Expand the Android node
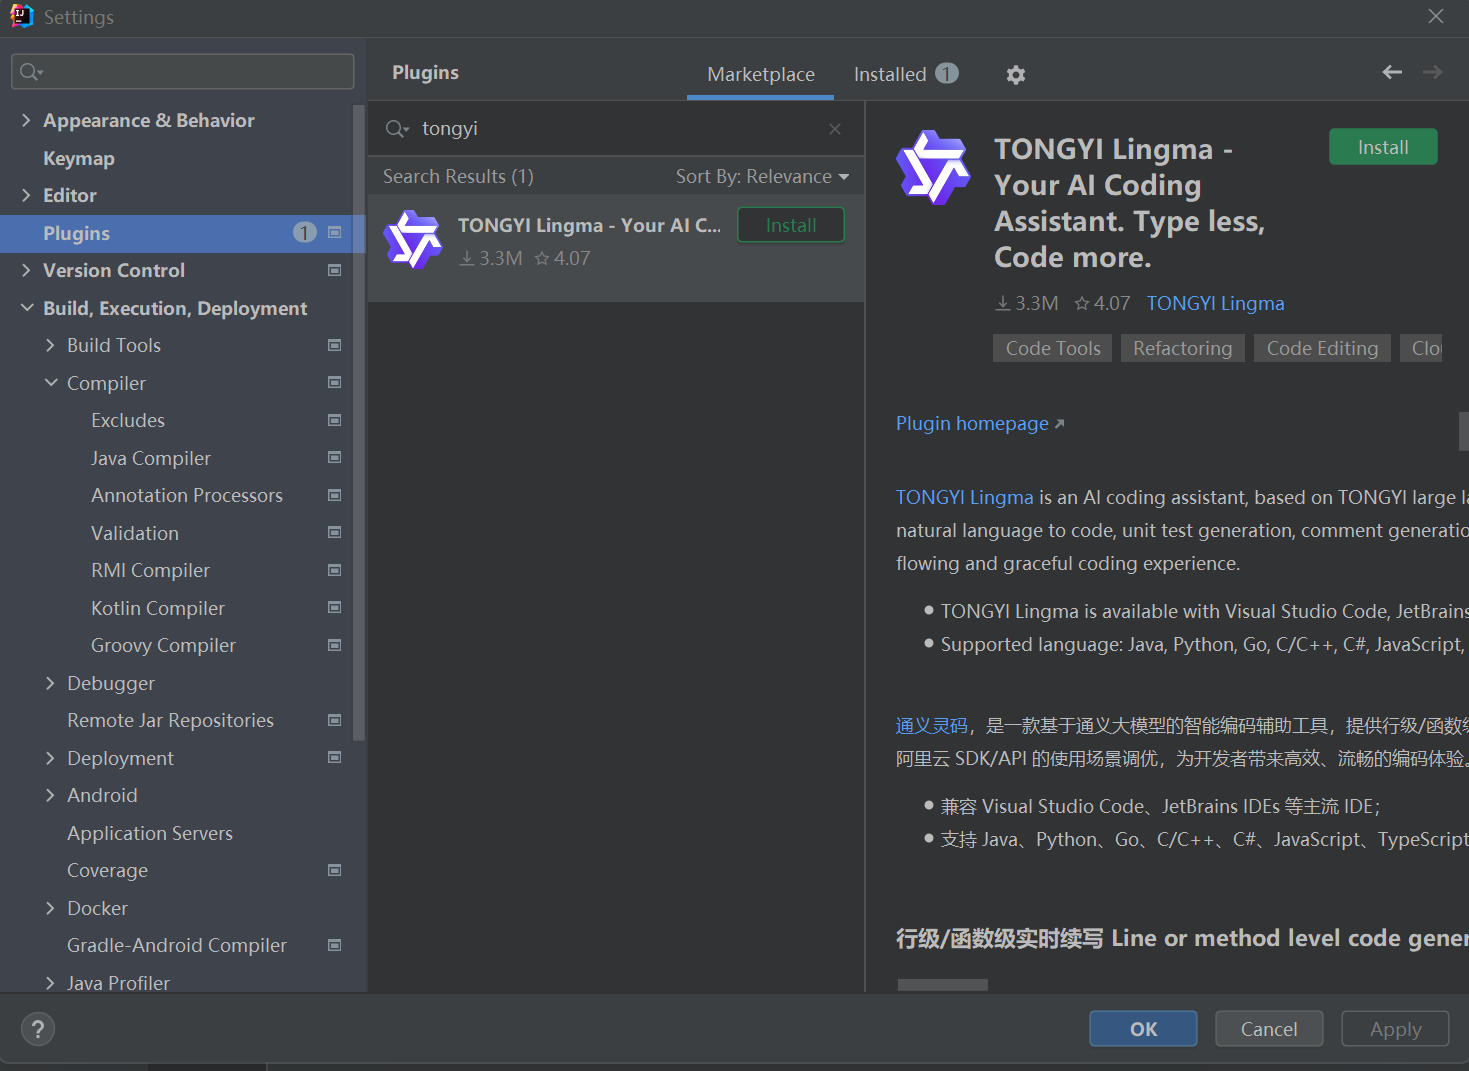The width and height of the screenshot is (1469, 1071). click(x=50, y=795)
